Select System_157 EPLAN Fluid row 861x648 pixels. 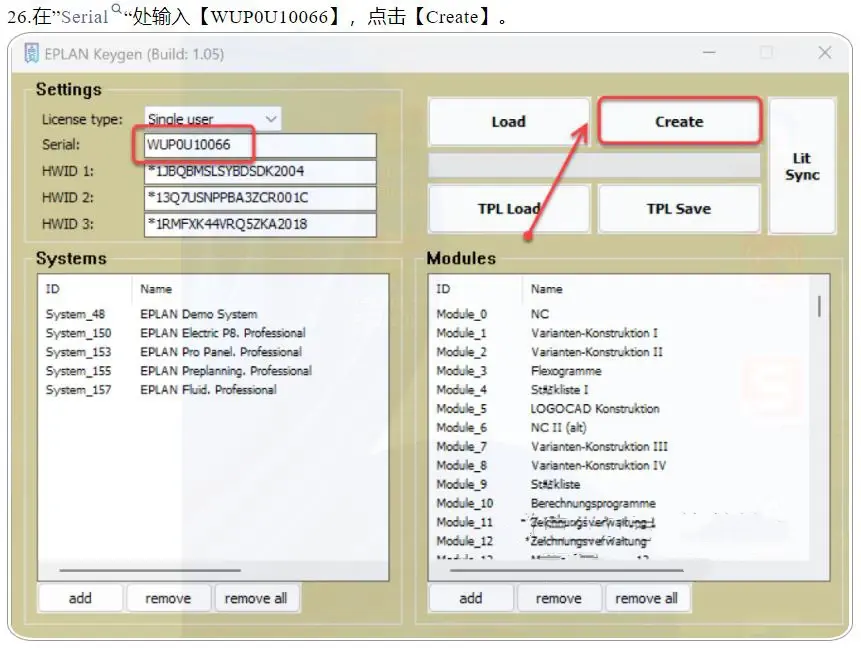pyautogui.click(x=213, y=390)
